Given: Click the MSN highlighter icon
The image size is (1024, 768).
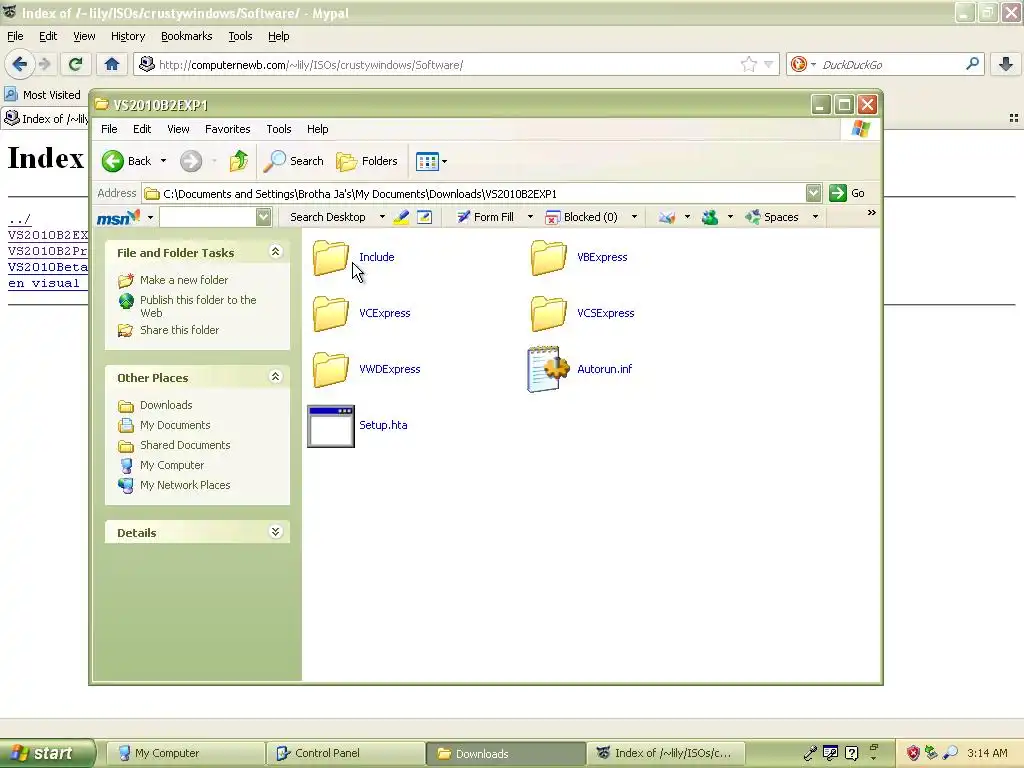Looking at the screenshot, I should (x=401, y=217).
